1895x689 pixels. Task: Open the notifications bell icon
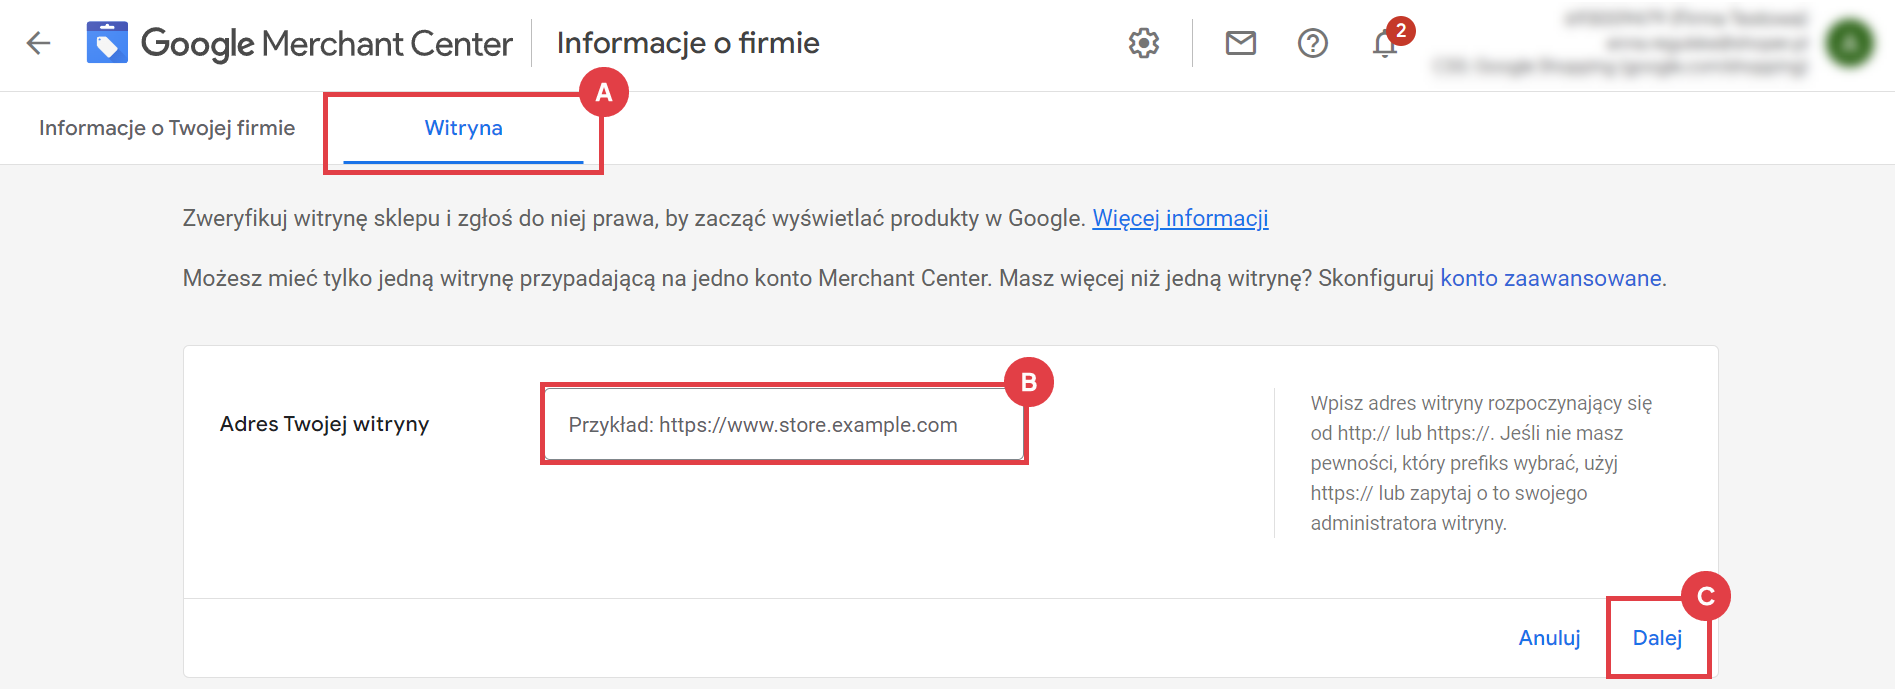[1384, 46]
